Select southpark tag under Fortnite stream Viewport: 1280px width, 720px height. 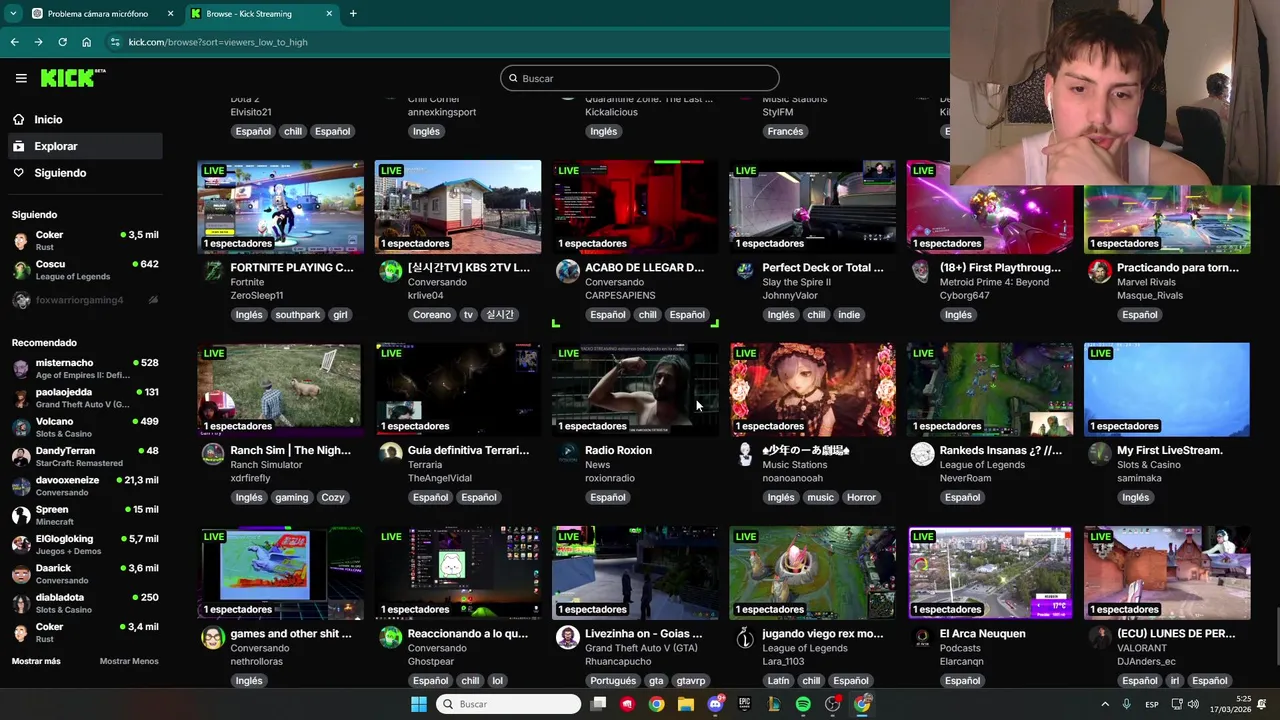click(298, 314)
